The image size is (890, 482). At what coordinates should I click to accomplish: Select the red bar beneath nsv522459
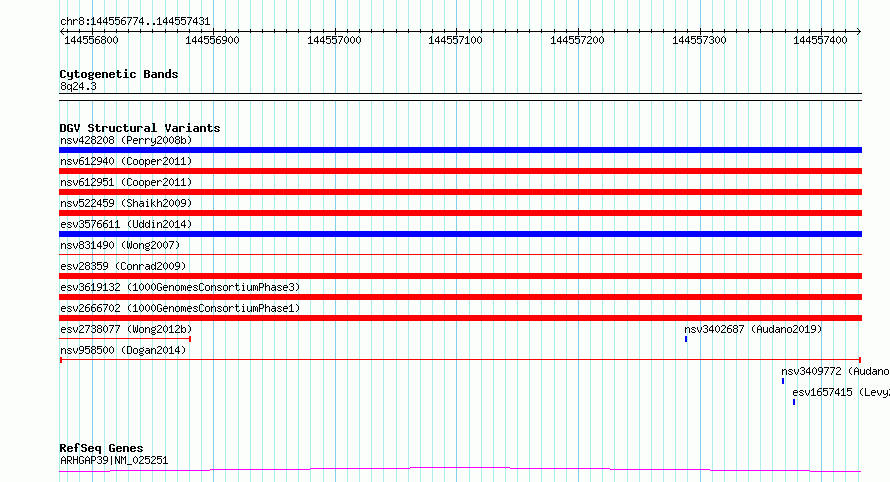(x=460, y=213)
